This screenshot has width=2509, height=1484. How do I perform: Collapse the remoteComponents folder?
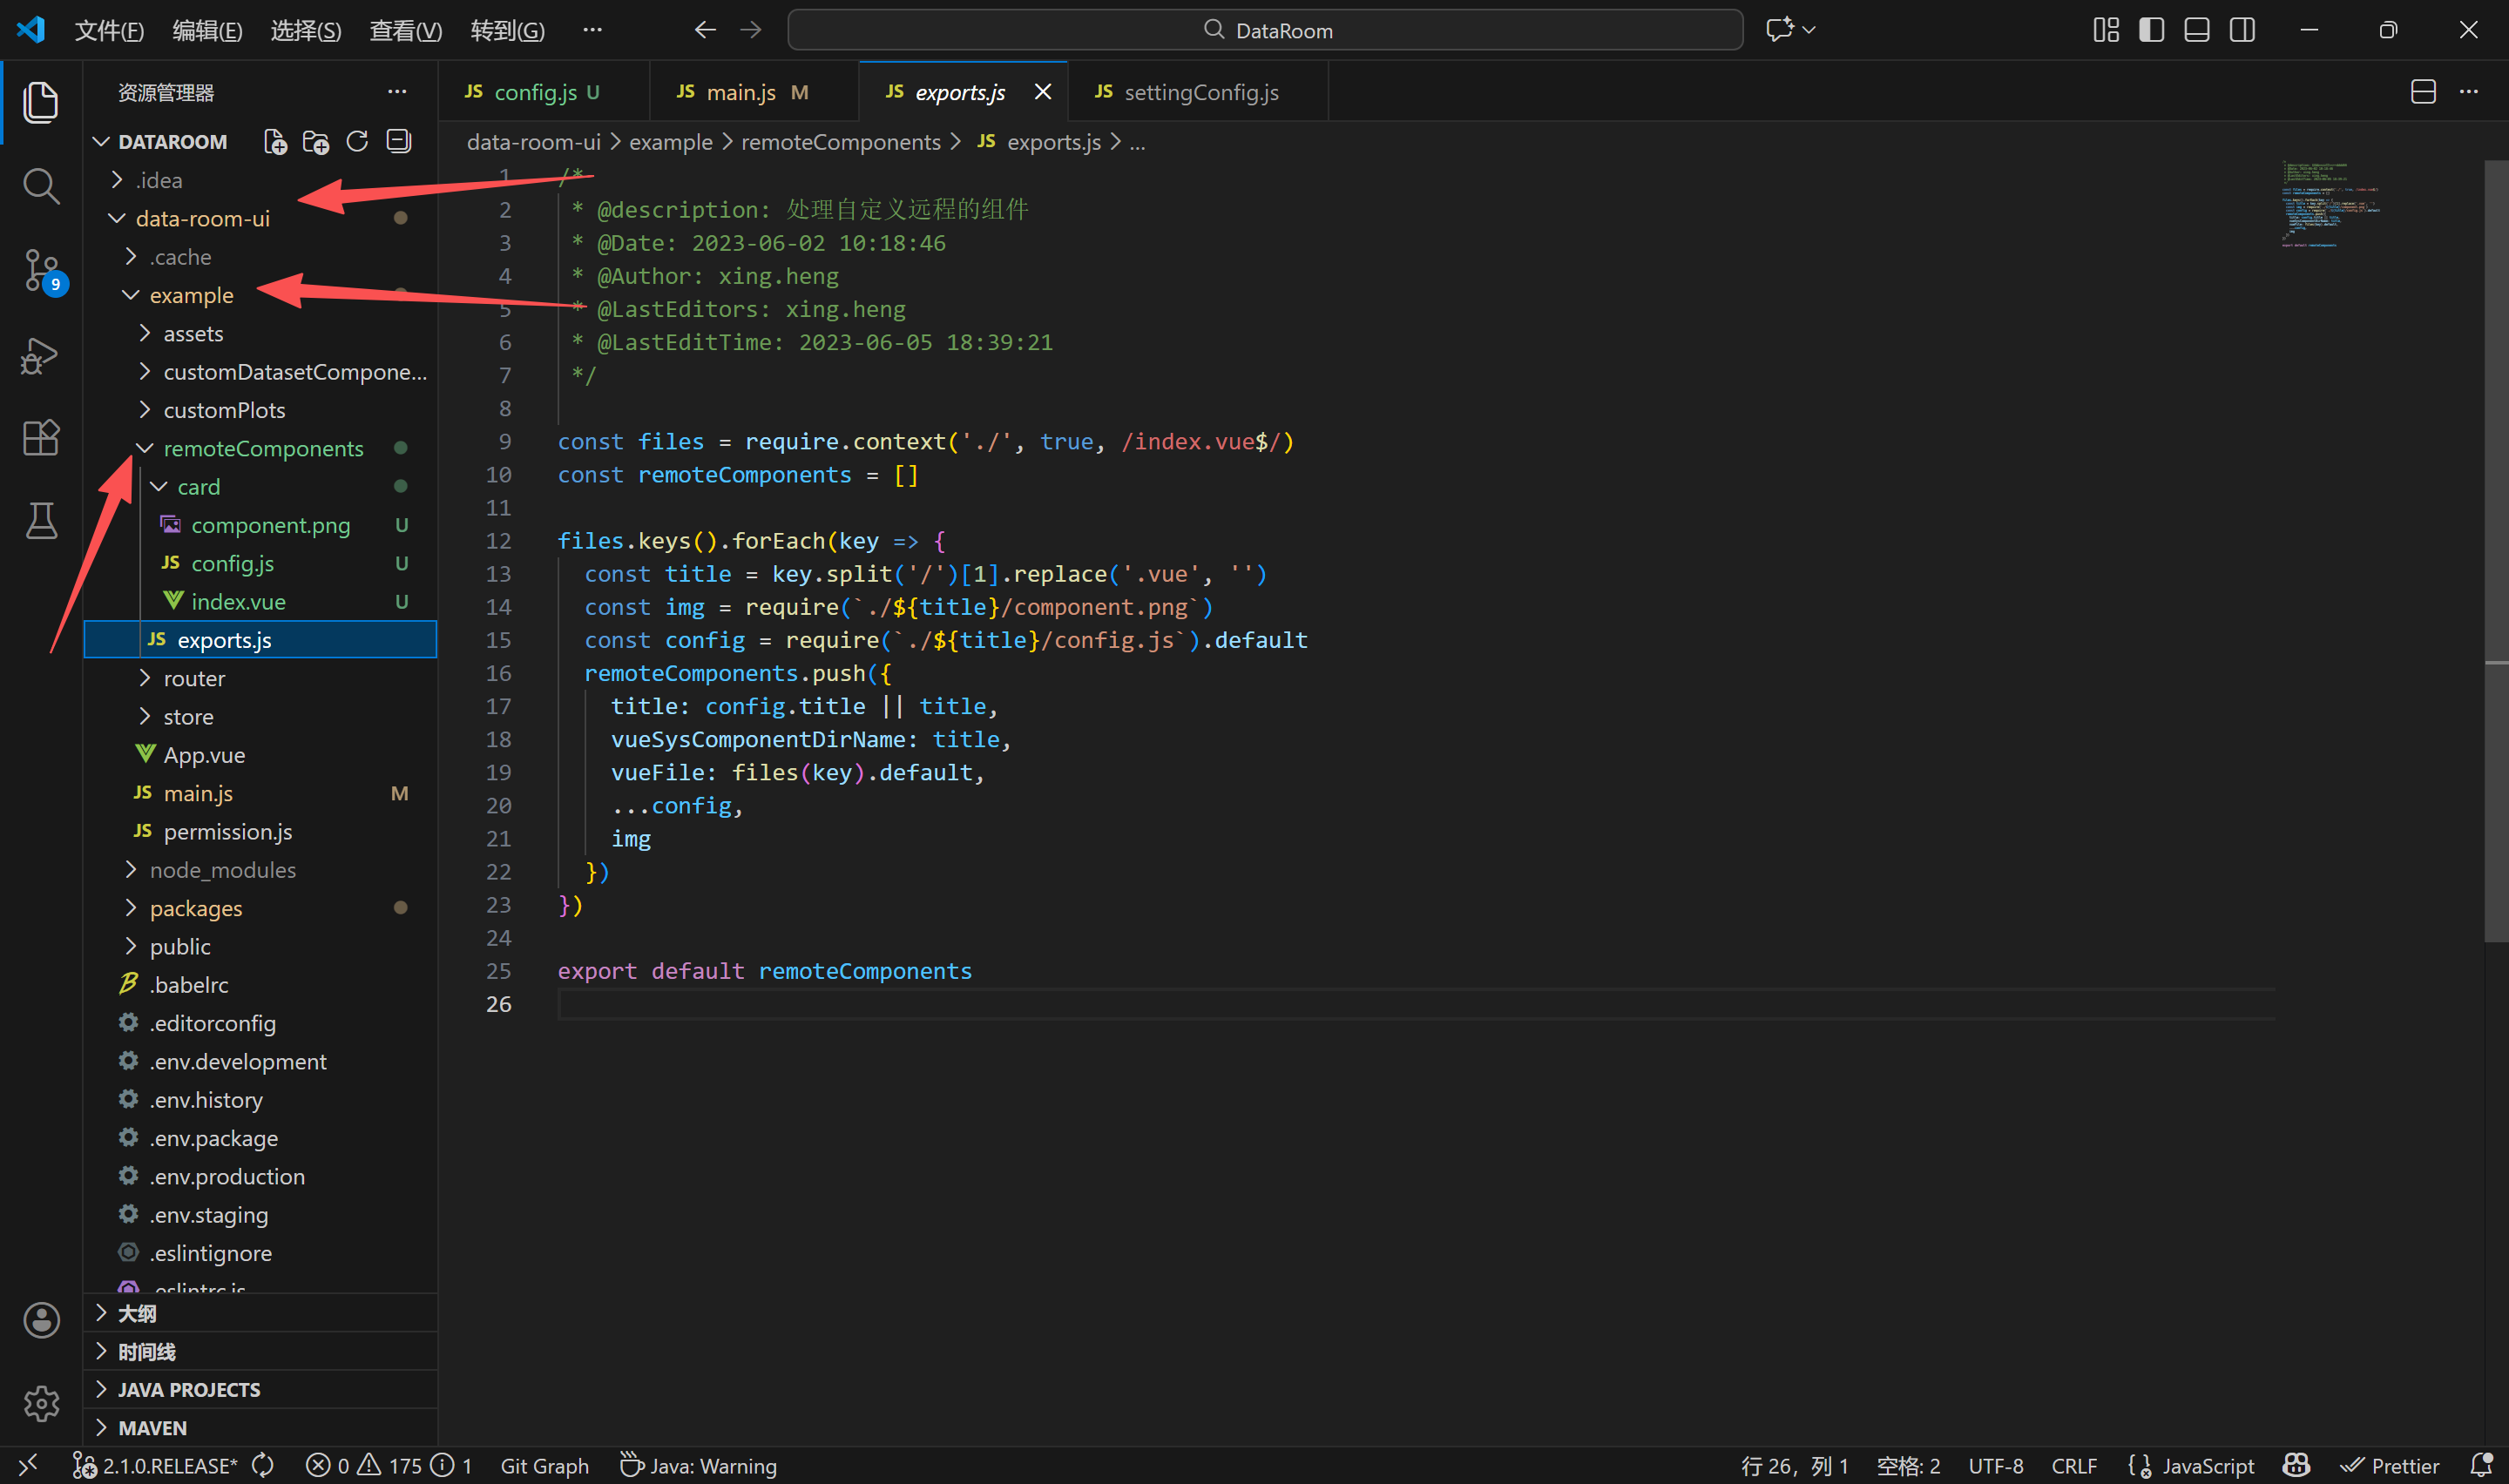tap(263, 448)
